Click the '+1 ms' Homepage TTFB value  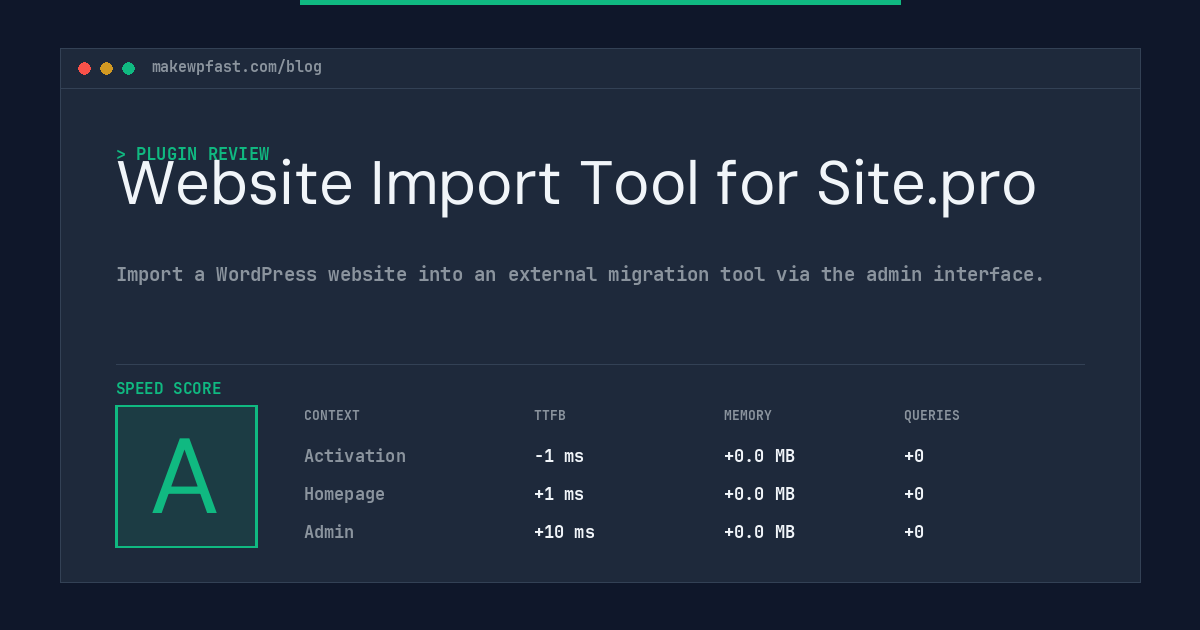(x=559, y=494)
